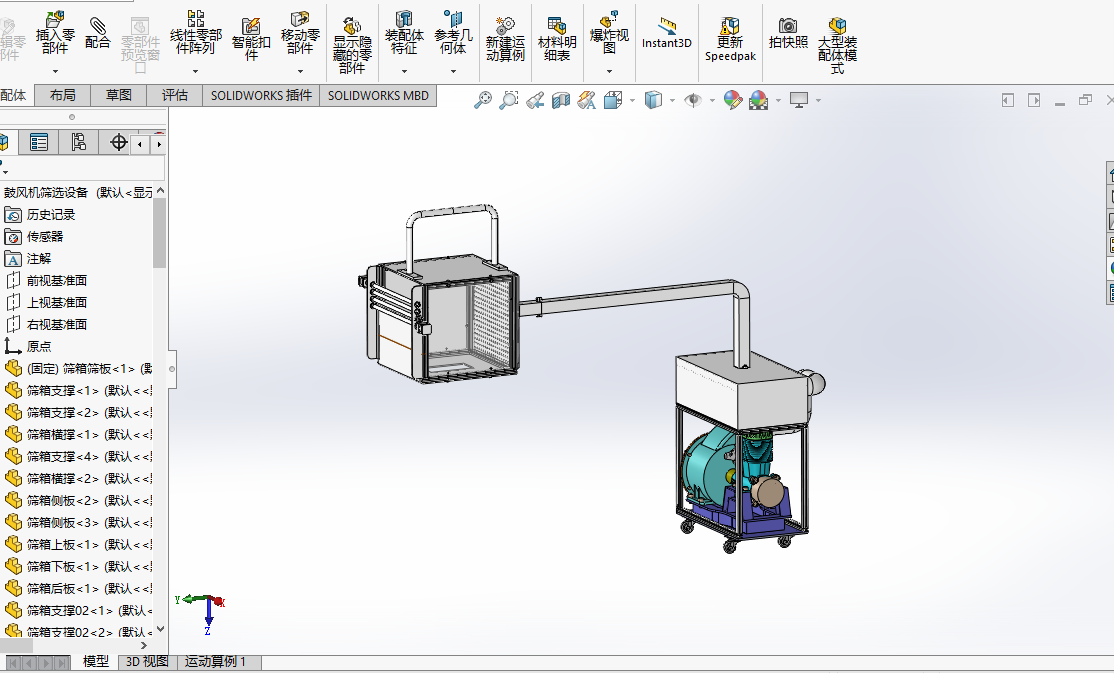This screenshot has height=673, width=1114.
Task: Switch to 模型 Model bottom tab
Action: tap(96, 662)
